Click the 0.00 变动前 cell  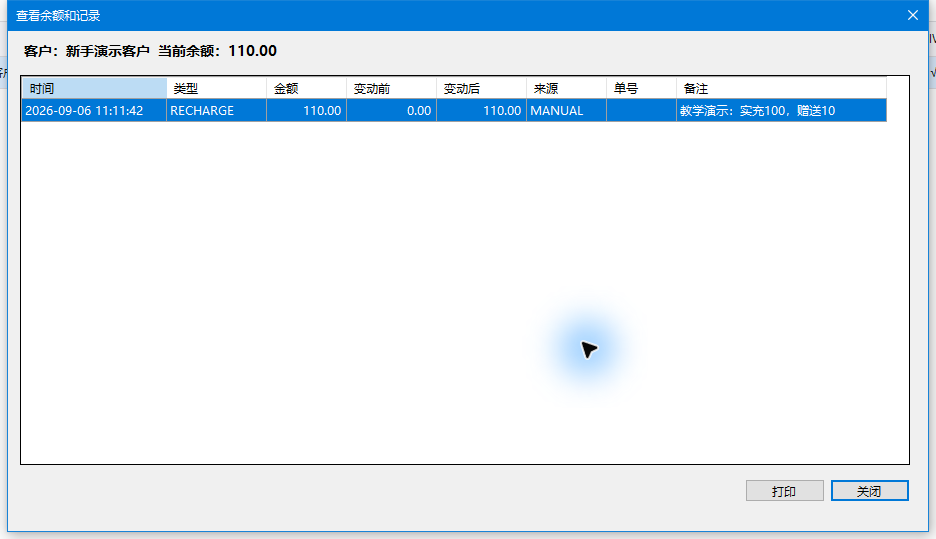pos(392,110)
